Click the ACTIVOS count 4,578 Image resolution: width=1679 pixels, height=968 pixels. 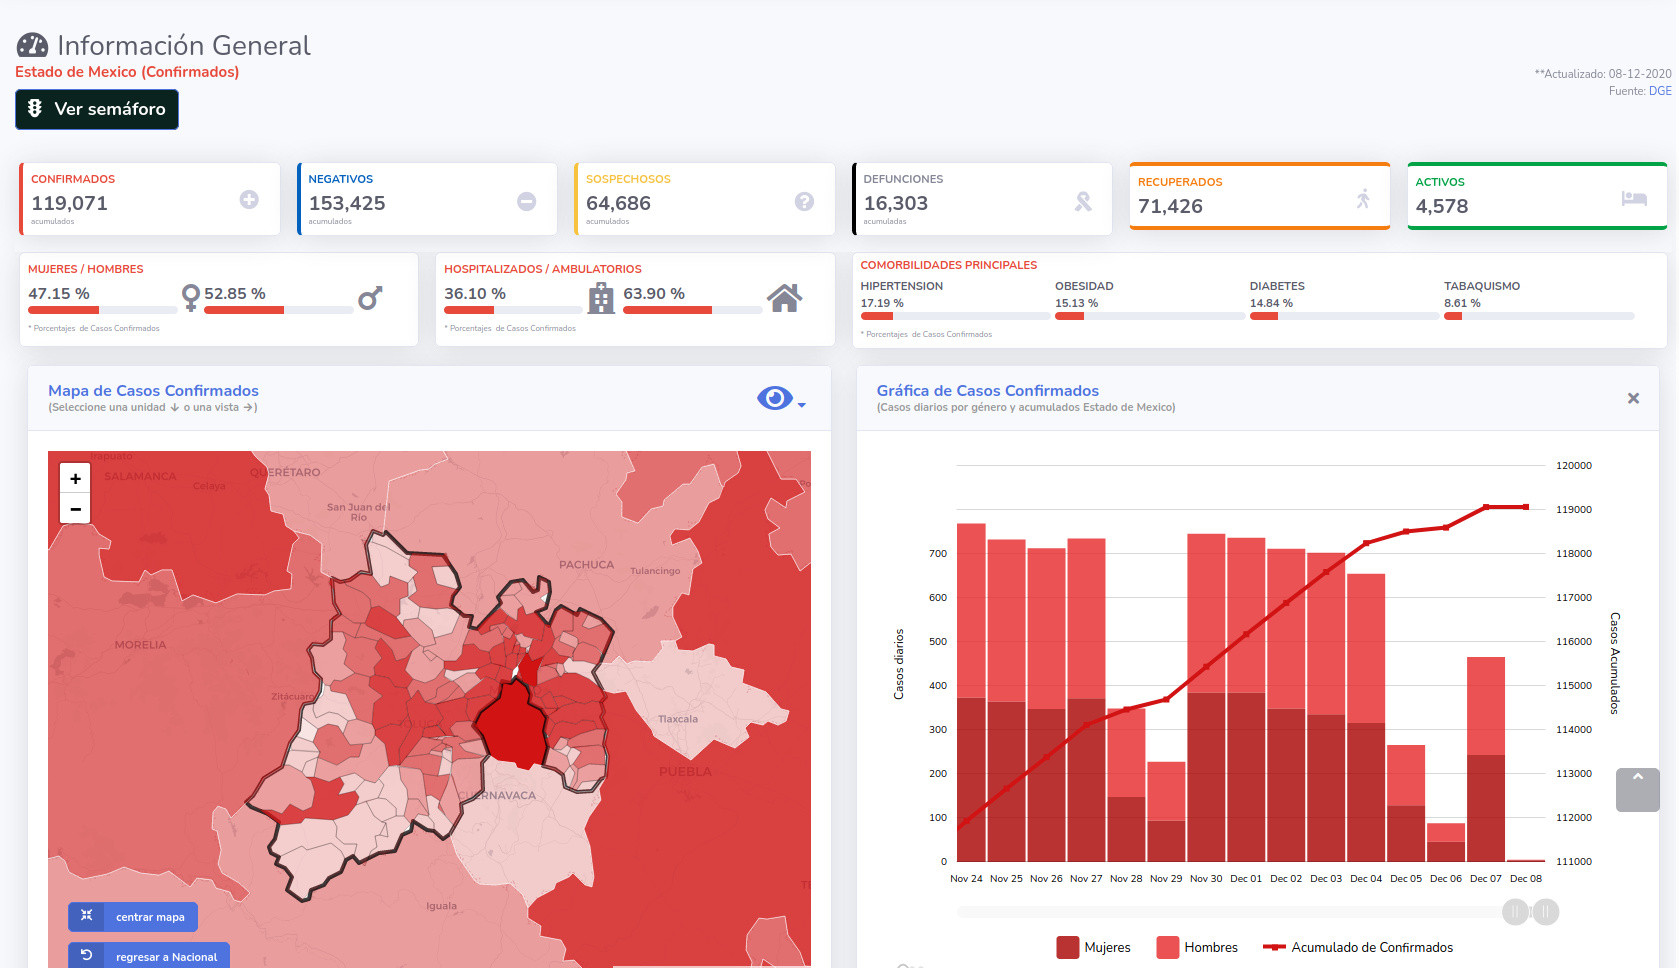click(x=1442, y=206)
